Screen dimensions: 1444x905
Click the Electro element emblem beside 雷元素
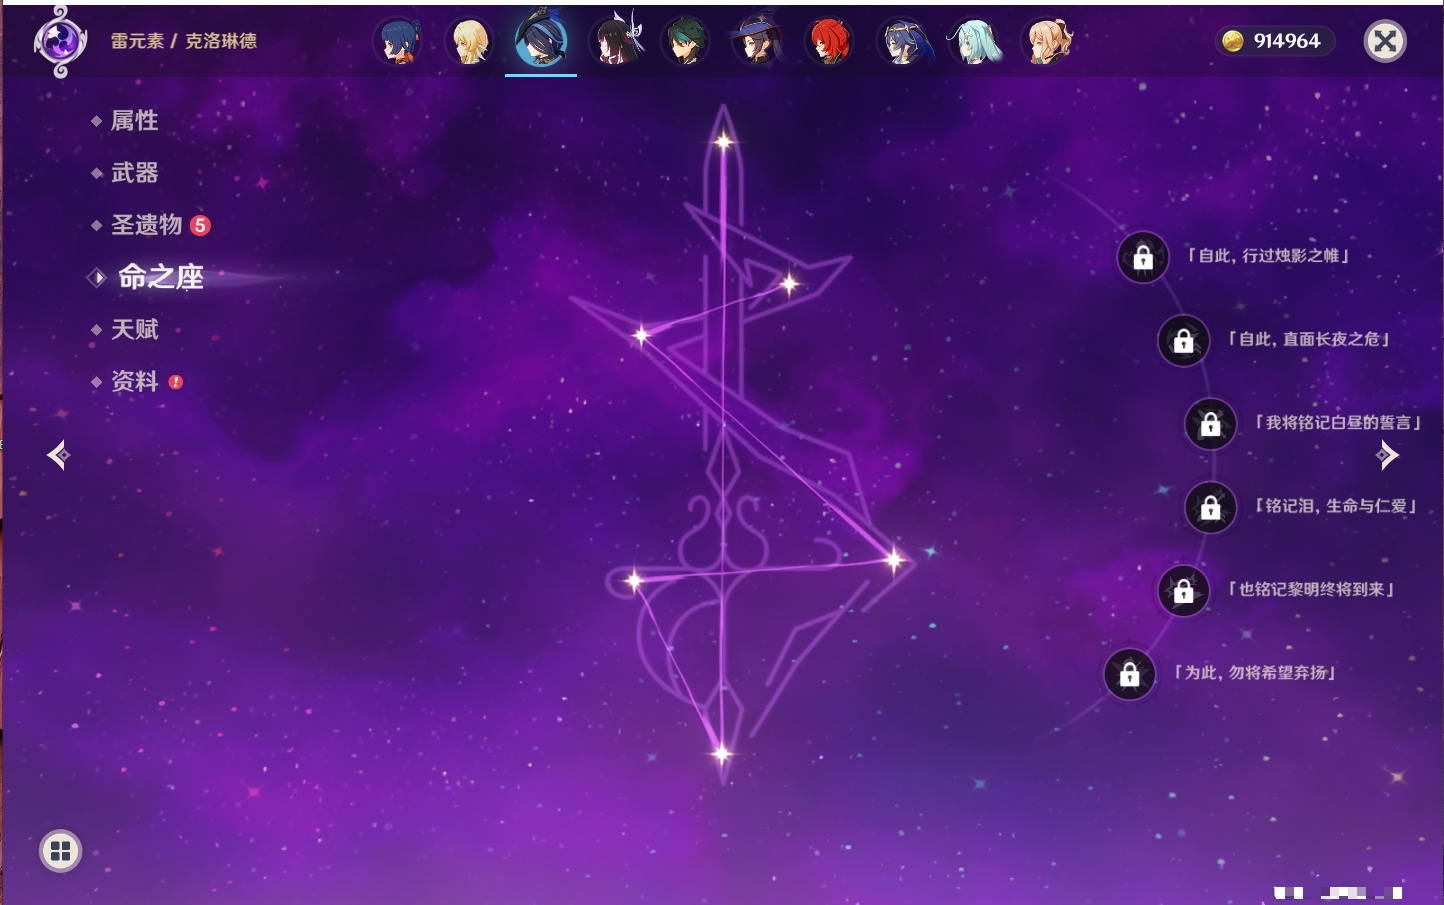pos(60,42)
